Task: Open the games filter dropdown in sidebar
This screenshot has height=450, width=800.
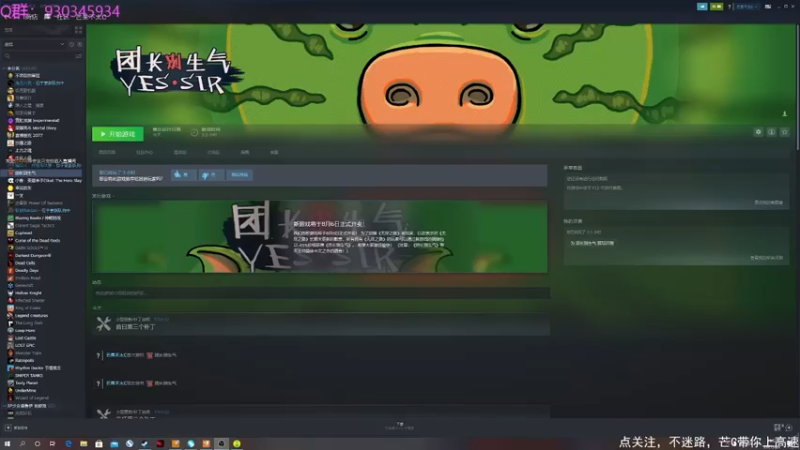Action: (34, 44)
